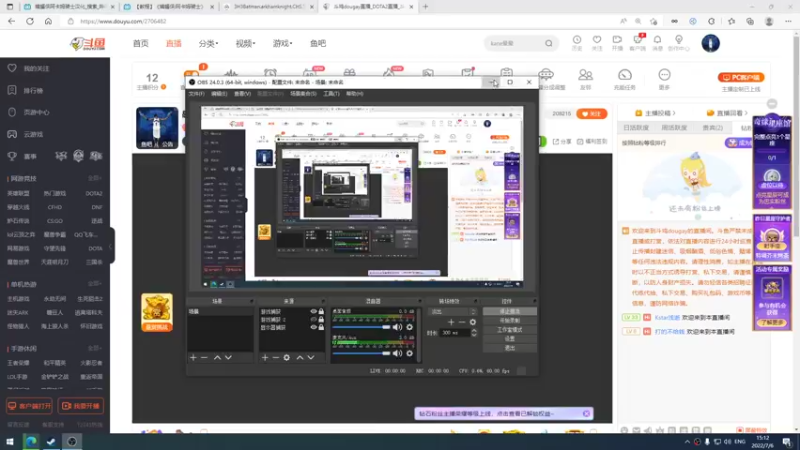The image size is (800, 450).
Task: Open transition properties gear icon
Action: (x=472, y=322)
